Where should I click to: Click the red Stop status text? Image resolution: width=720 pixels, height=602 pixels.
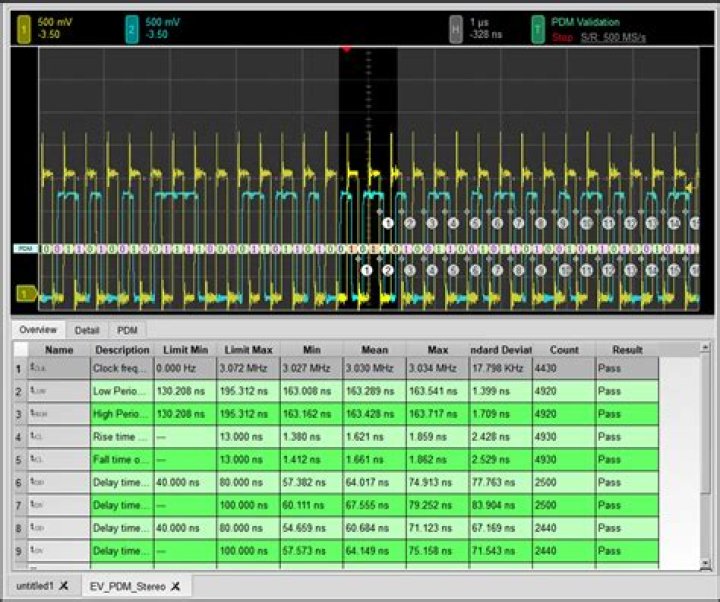(x=562, y=37)
